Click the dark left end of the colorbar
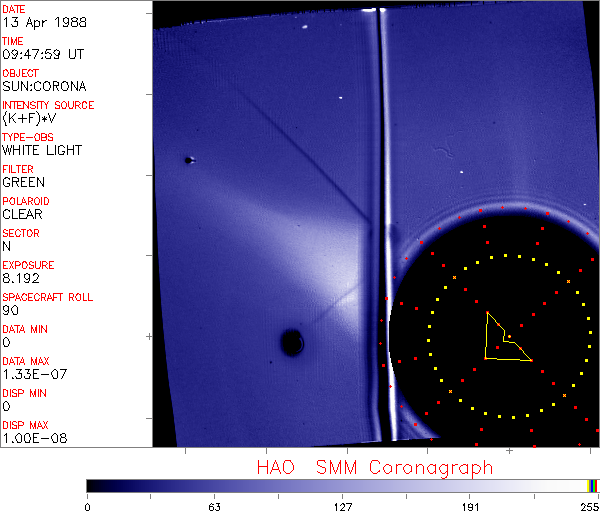600x512 pixels. pos(95,485)
